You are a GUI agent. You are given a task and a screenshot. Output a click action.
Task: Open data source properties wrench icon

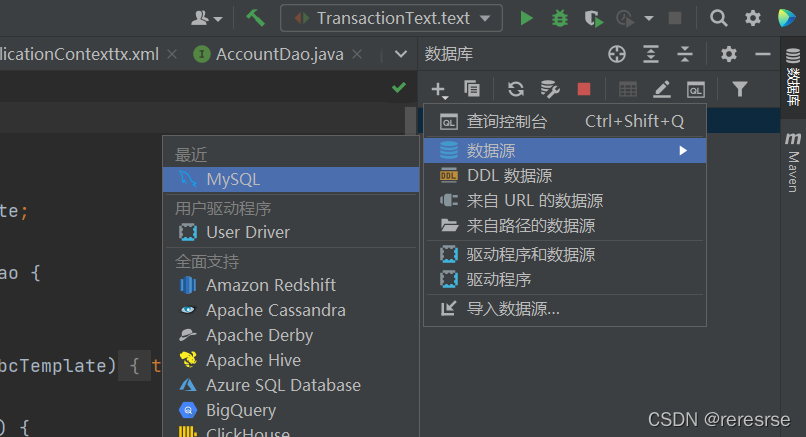pos(550,89)
